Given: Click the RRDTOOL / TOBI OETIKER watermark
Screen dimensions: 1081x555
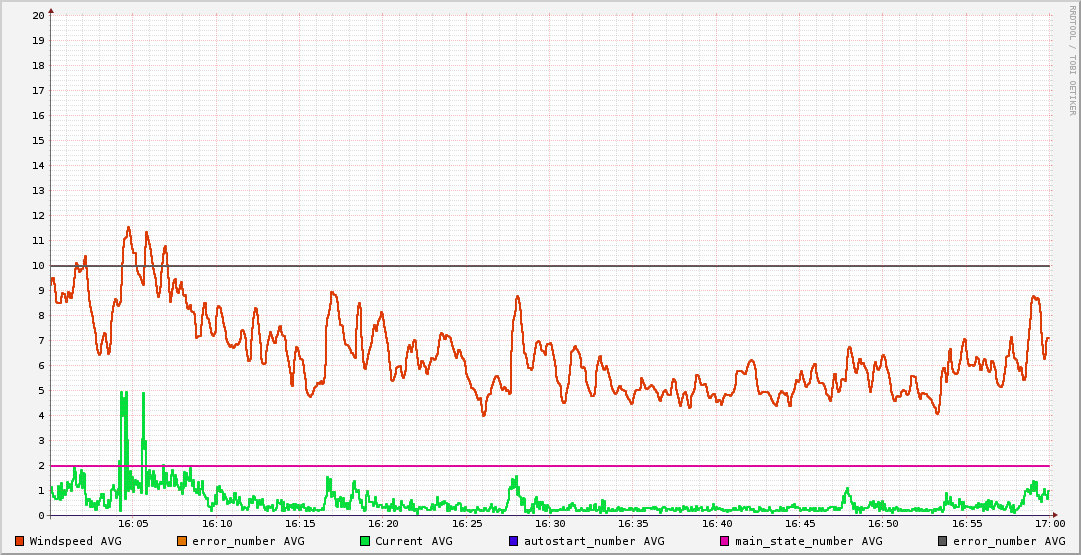Looking at the screenshot, I should (x=1072, y=60).
